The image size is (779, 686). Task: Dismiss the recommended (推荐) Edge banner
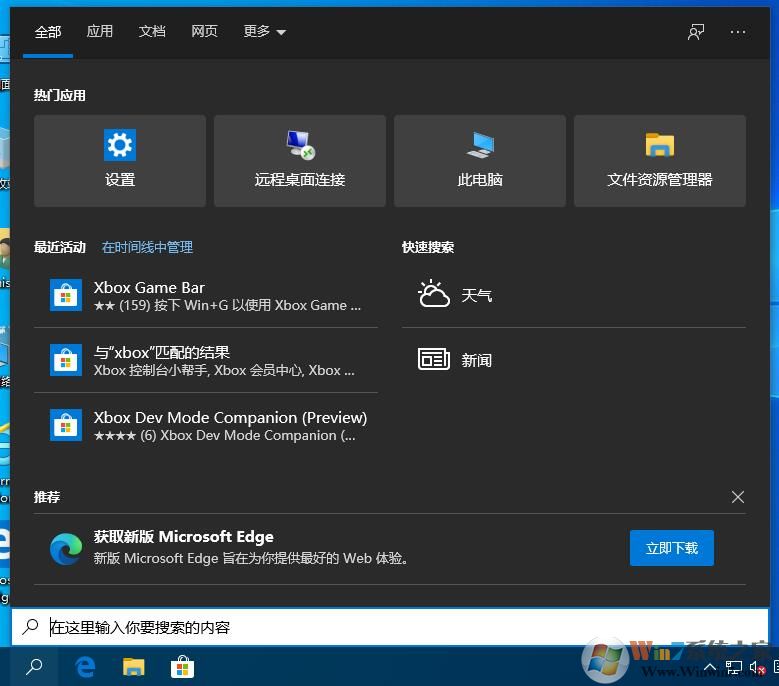(x=738, y=497)
